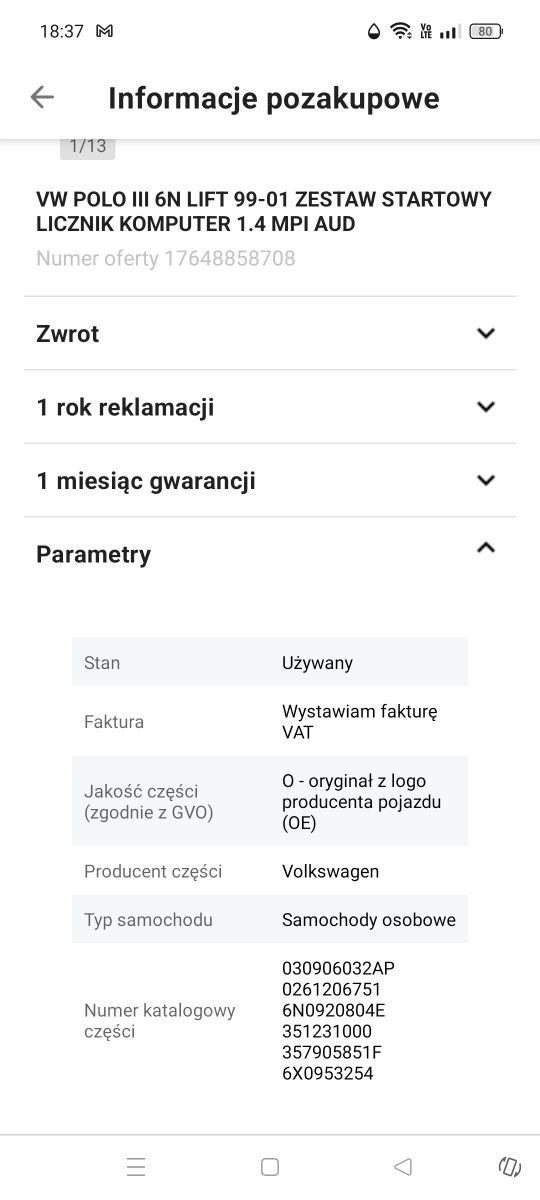This screenshot has width=540, height=1200.
Task: Tap part number 030906032AP
Action: pyautogui.click(x=331, y=968)
